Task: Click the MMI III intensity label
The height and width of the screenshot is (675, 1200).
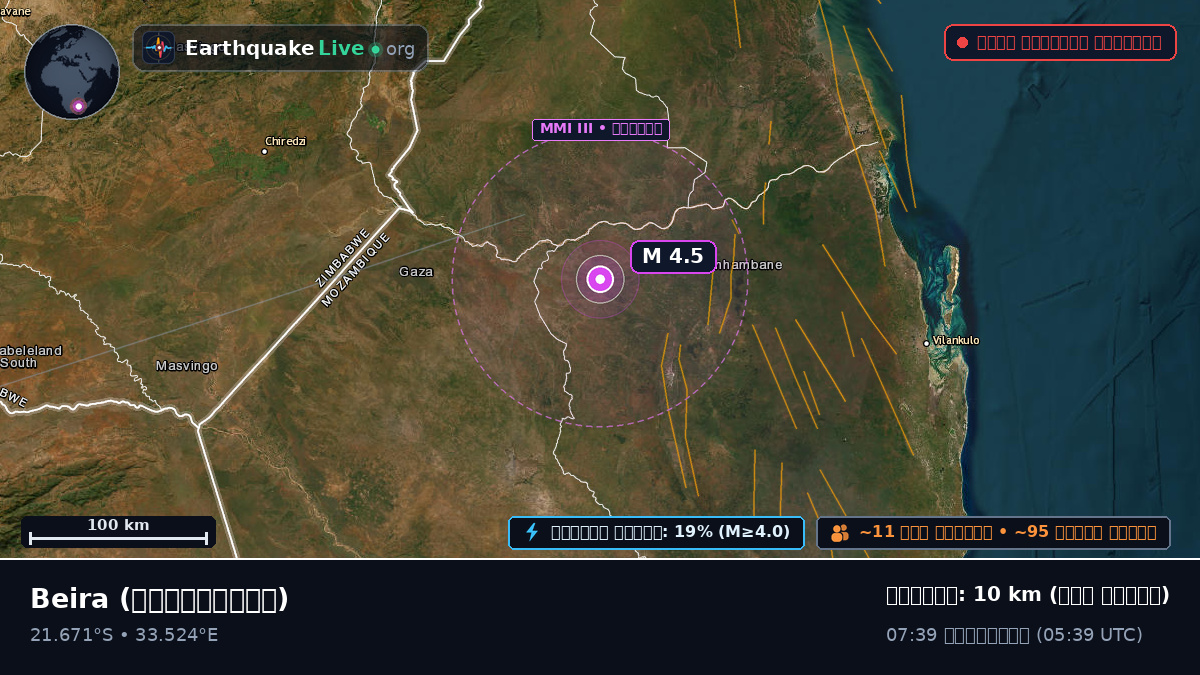Action: coord(600,129)
